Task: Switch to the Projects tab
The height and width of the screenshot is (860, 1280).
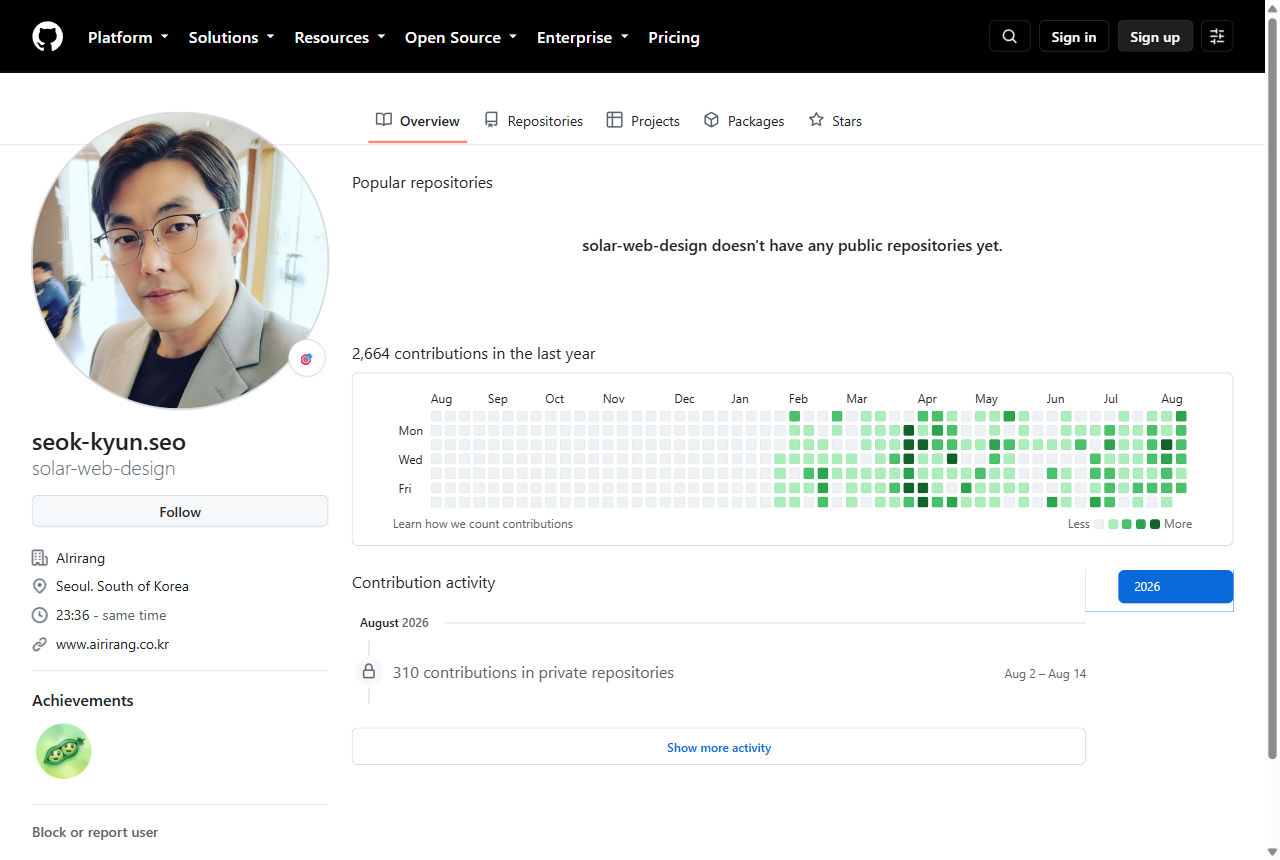Action: point(643,121)
